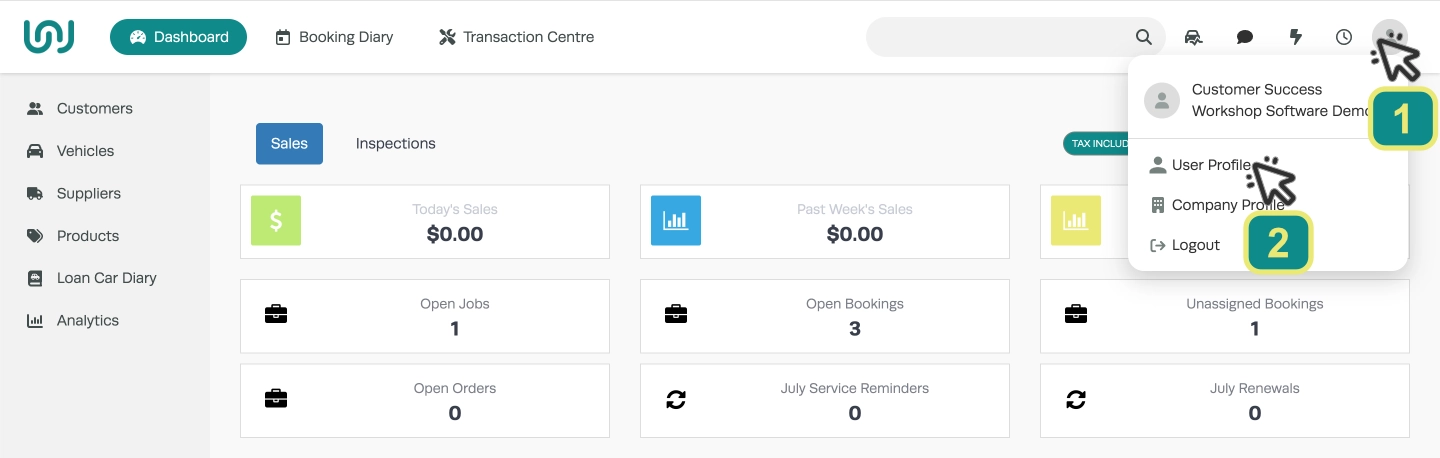This screenshot has height=458, width=1440.
Task: Open the Open Jobs card
Action: (425, 316)
